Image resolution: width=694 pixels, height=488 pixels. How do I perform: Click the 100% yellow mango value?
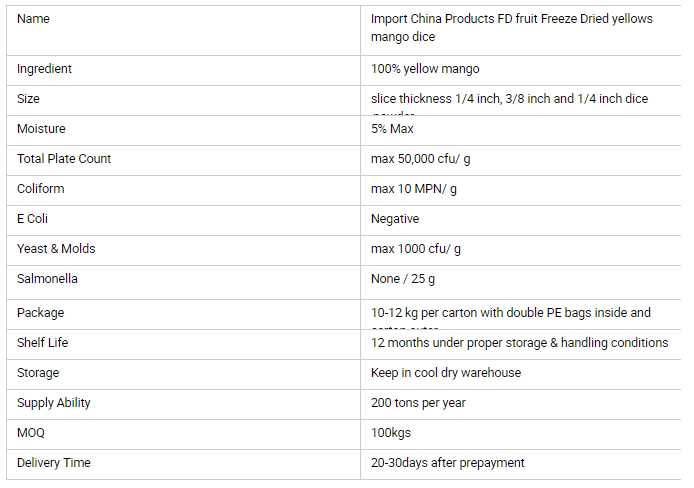[x=425, y=69]
